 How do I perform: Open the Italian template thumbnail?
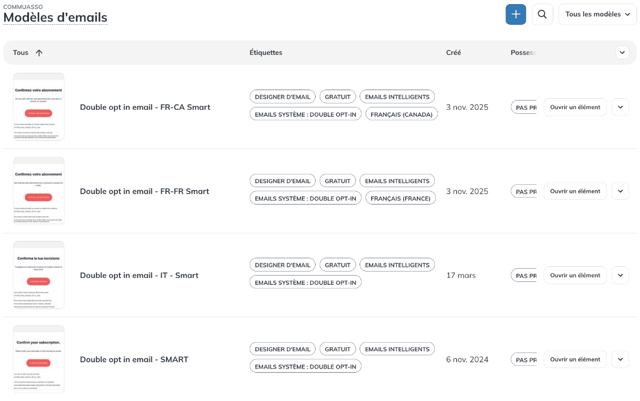pyautogui.click(x=39, y=275)
